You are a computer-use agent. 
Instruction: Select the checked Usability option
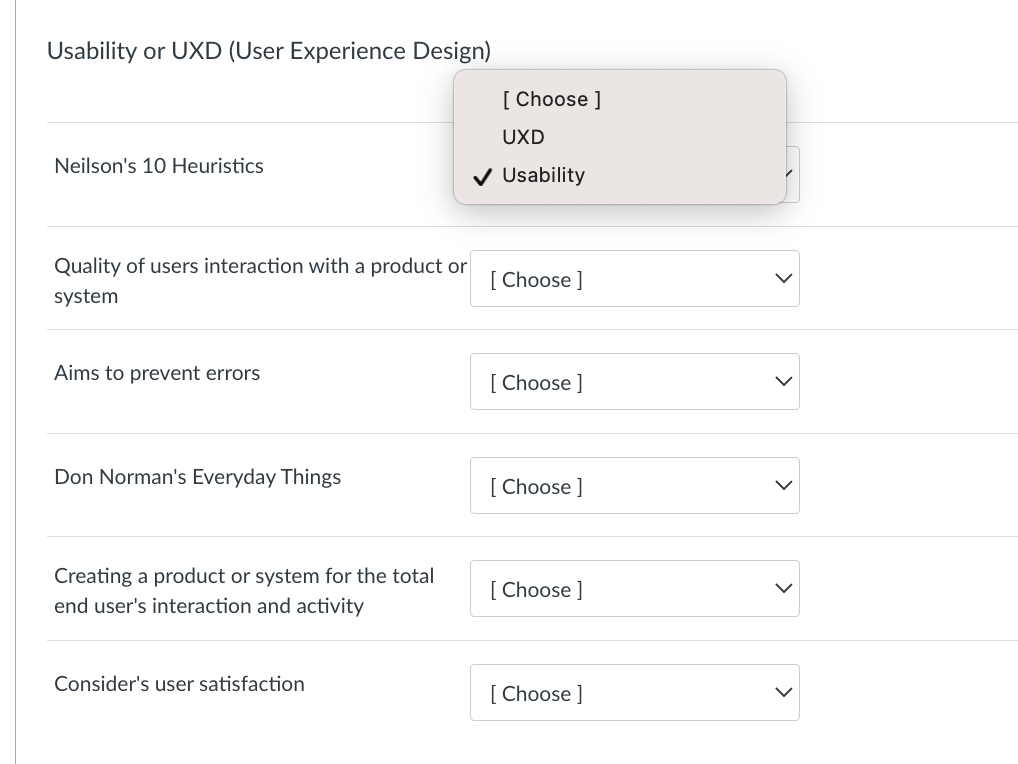pos(543,175)
